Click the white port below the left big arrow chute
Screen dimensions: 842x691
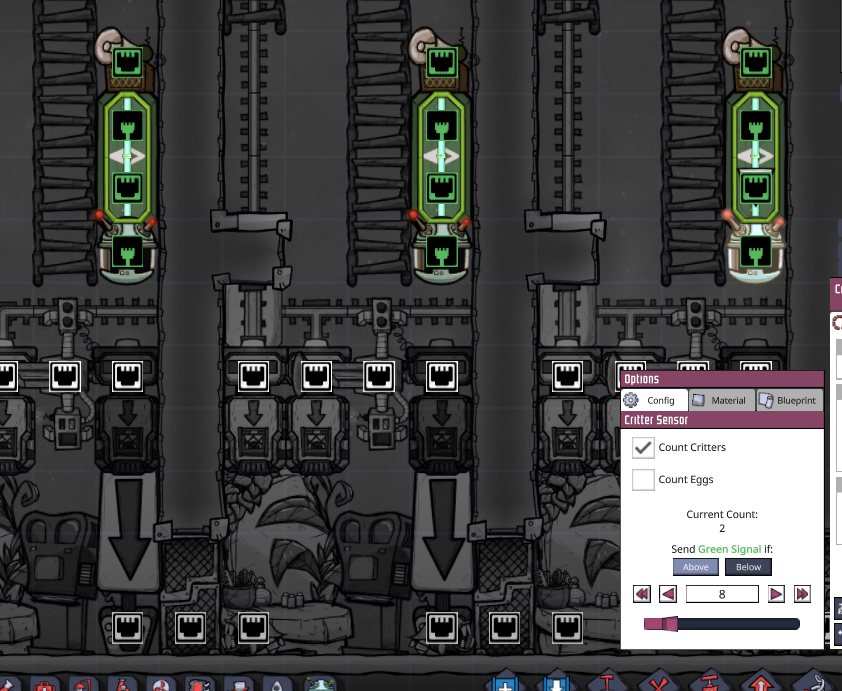coord(128,628)
